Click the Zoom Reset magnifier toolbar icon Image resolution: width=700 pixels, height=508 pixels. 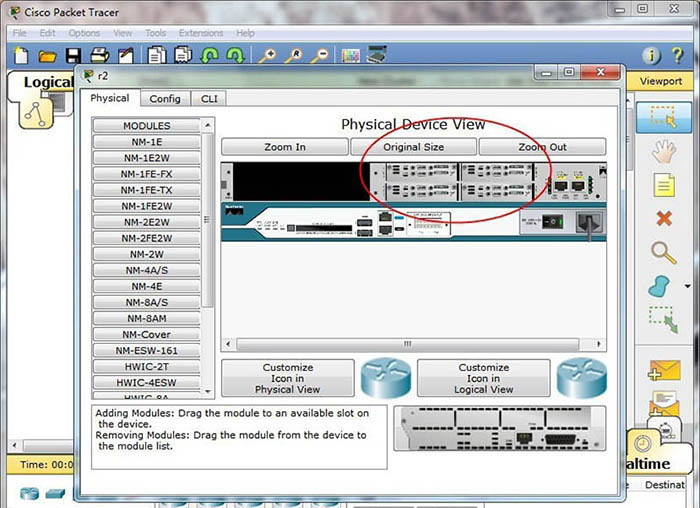coord(294,56)
